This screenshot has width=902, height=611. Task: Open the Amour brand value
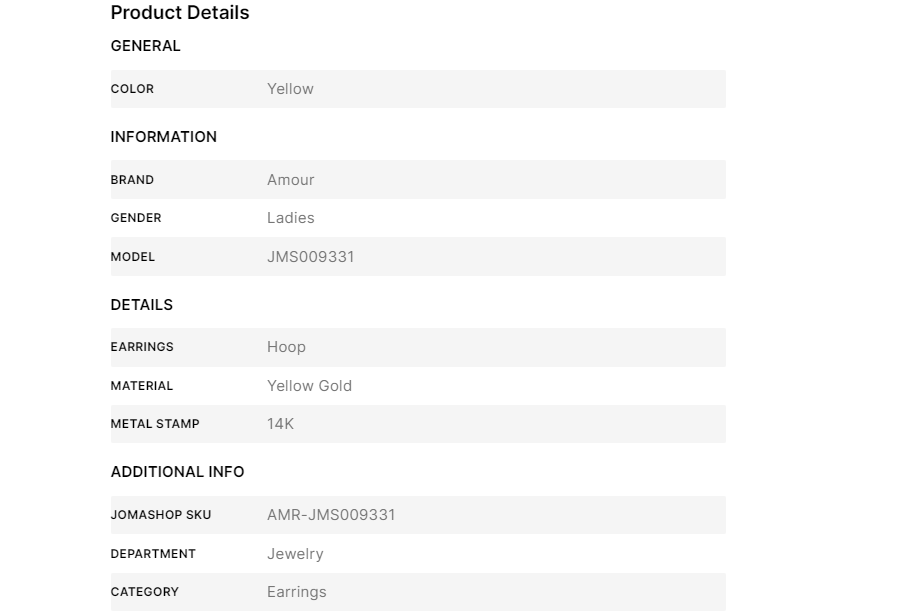[x=291, y=180]
